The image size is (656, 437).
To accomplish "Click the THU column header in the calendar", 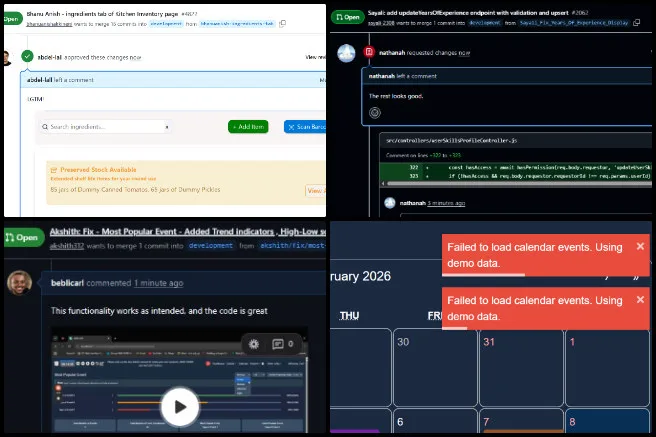I will point(349,315).
